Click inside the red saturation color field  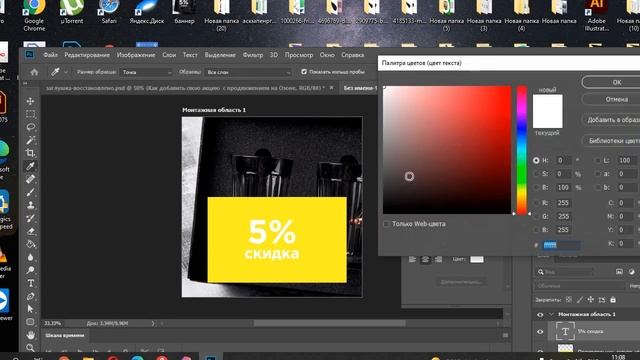pos(447,150)
